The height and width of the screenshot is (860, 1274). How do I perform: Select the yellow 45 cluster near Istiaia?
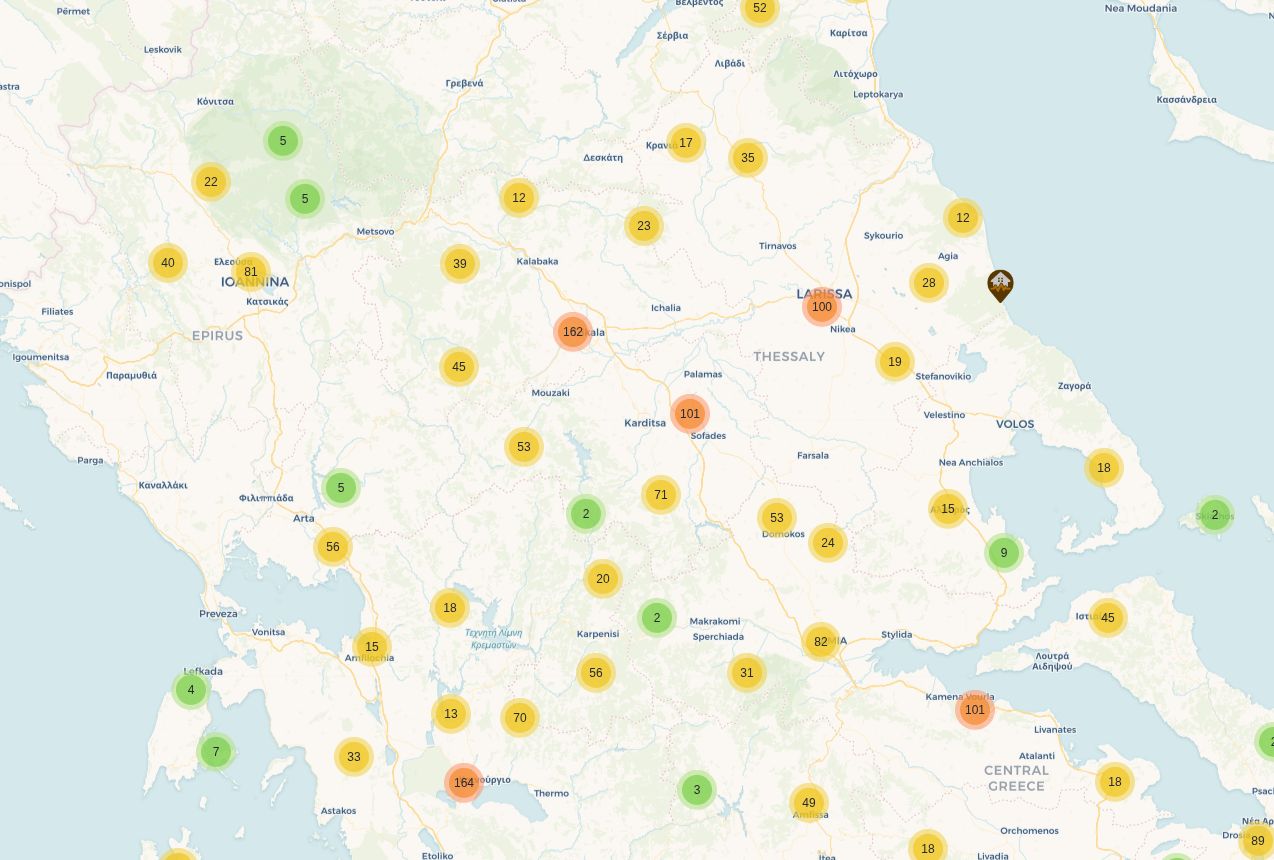pos(1107,617)
